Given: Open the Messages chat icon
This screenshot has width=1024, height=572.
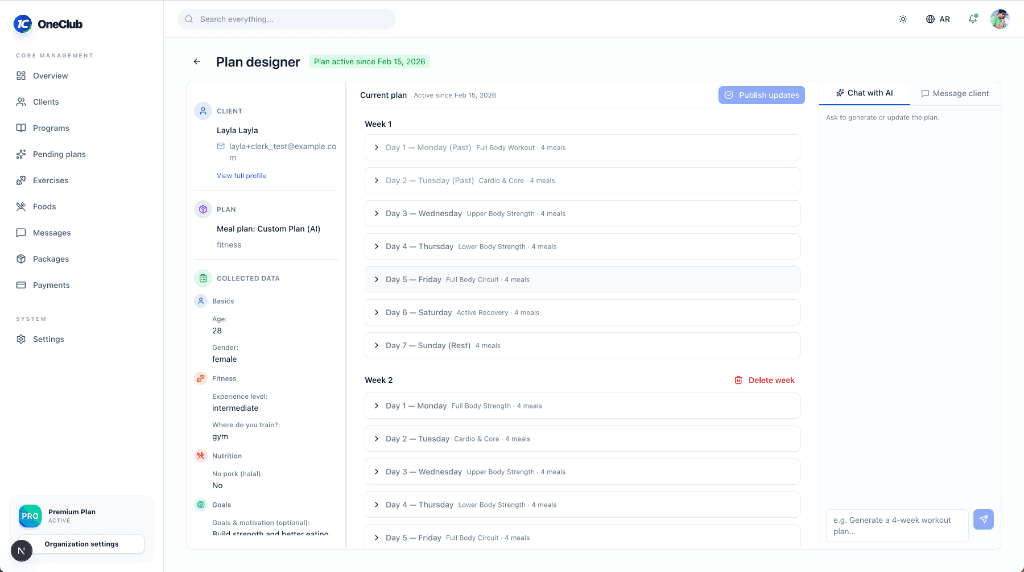Looking at the screenshot, I should tap(21, 232).
